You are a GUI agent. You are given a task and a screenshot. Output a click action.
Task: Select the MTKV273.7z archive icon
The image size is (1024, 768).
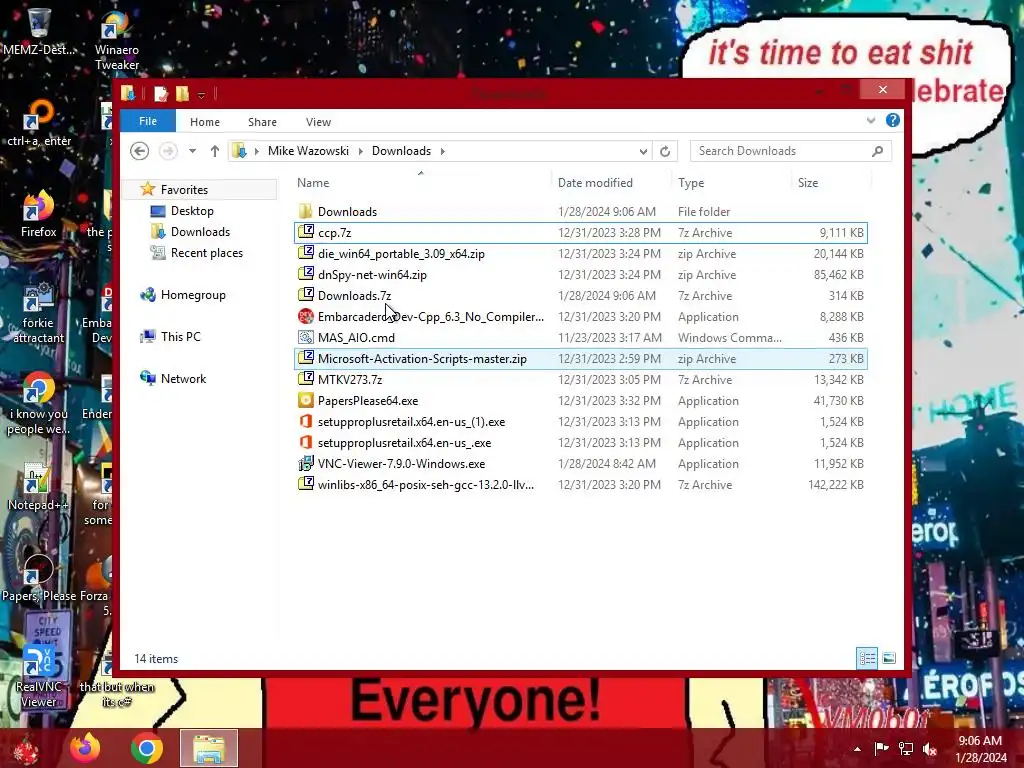click(x=305, y=379)
